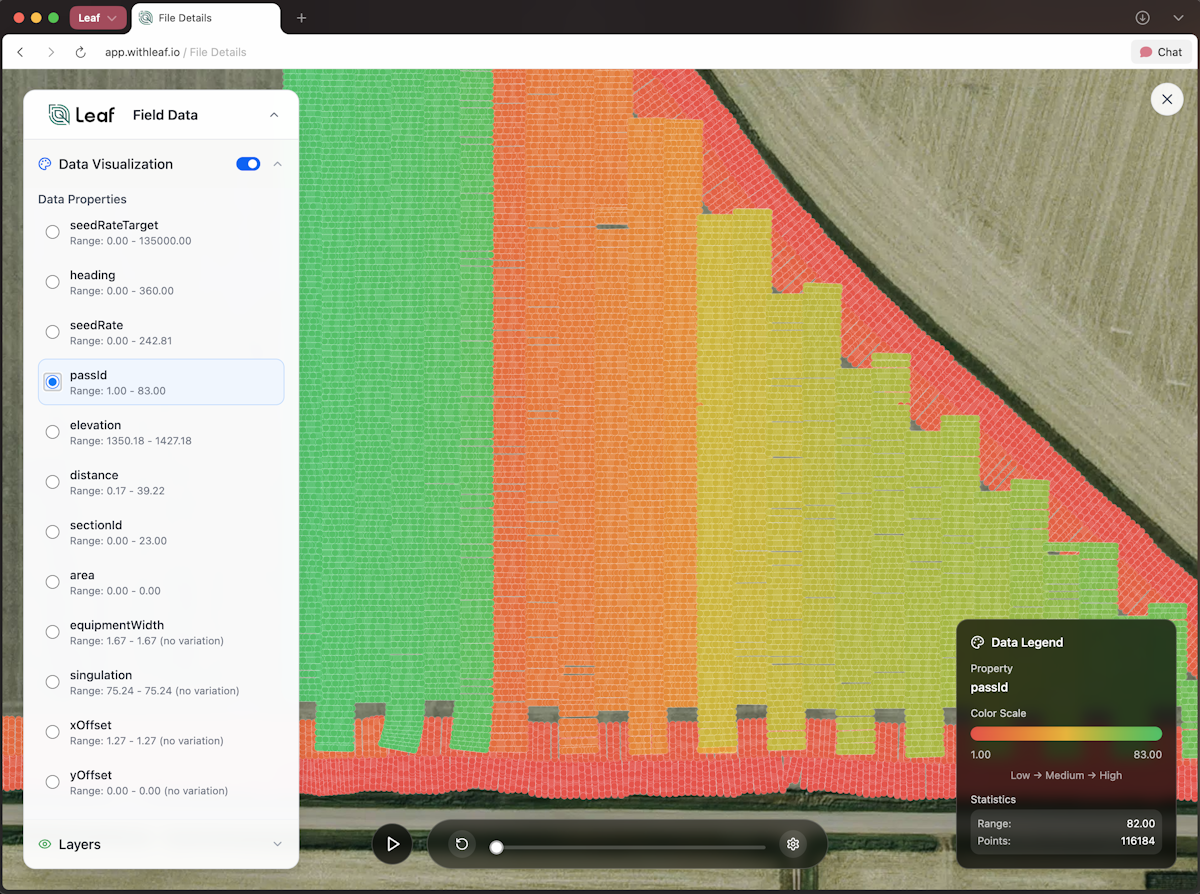Go back using the back arrow

pyautogui.click(x=21, y=52)
